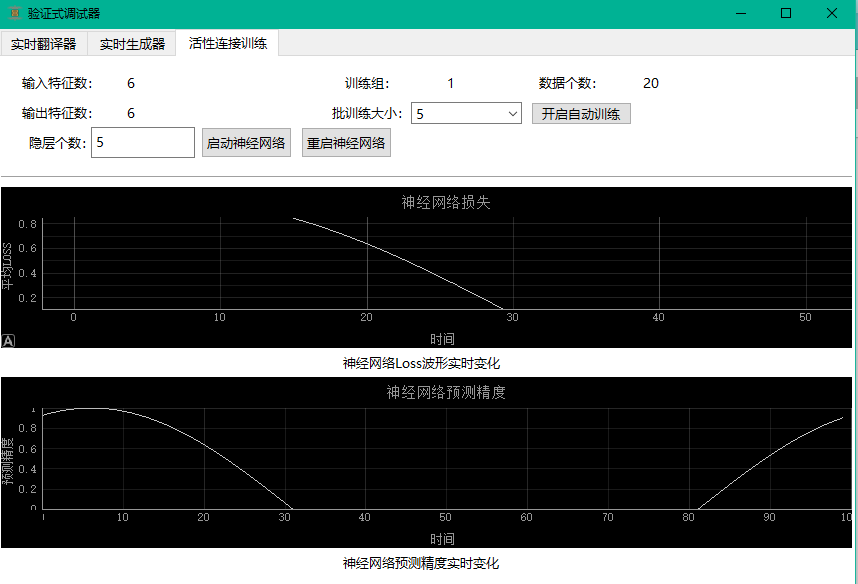
Task: Click the 神经网络损失 chart title
Action: 446,203
